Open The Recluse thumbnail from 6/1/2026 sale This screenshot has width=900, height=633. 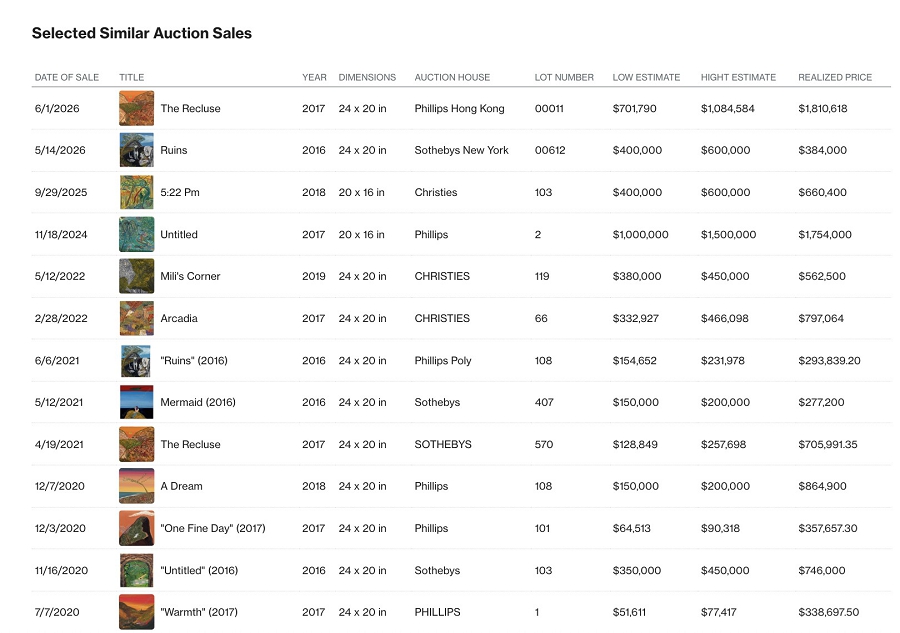pyautogui.click(x=137, y=108)
